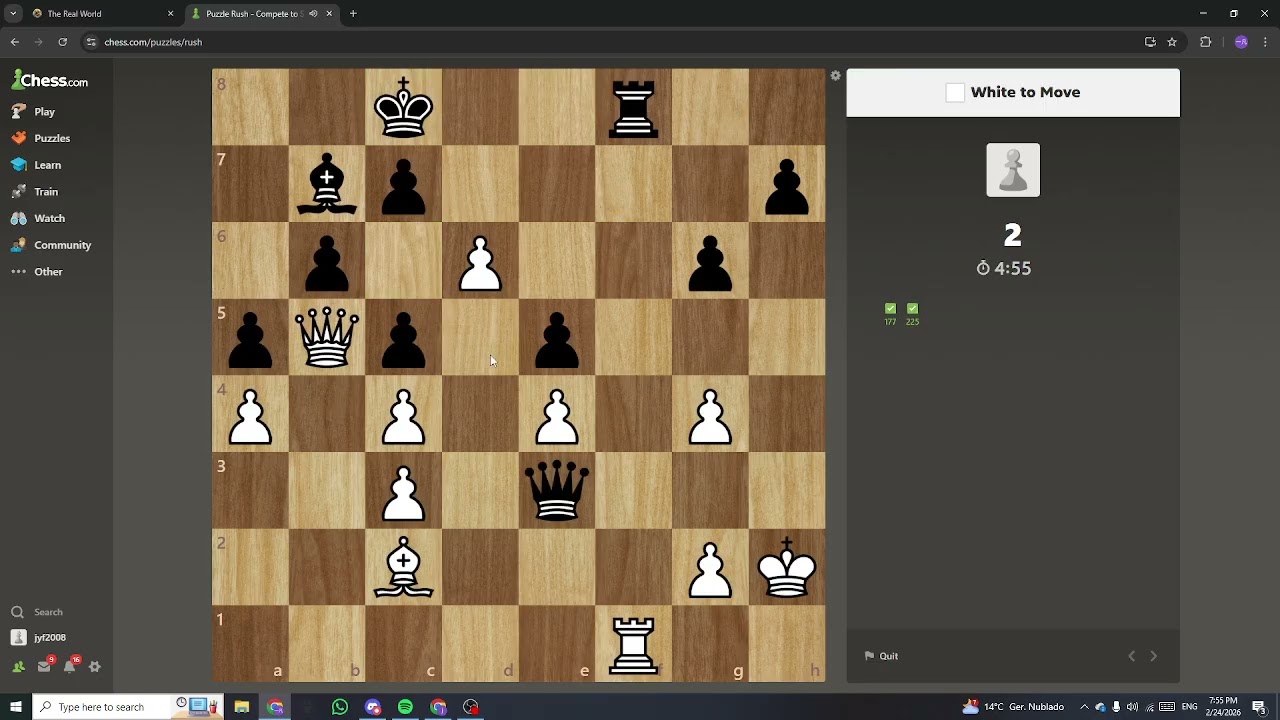The width and height of the screenshot is (1280, 720).
Task: Open Chrome three-dot menu
Action: click(1266, 42)
